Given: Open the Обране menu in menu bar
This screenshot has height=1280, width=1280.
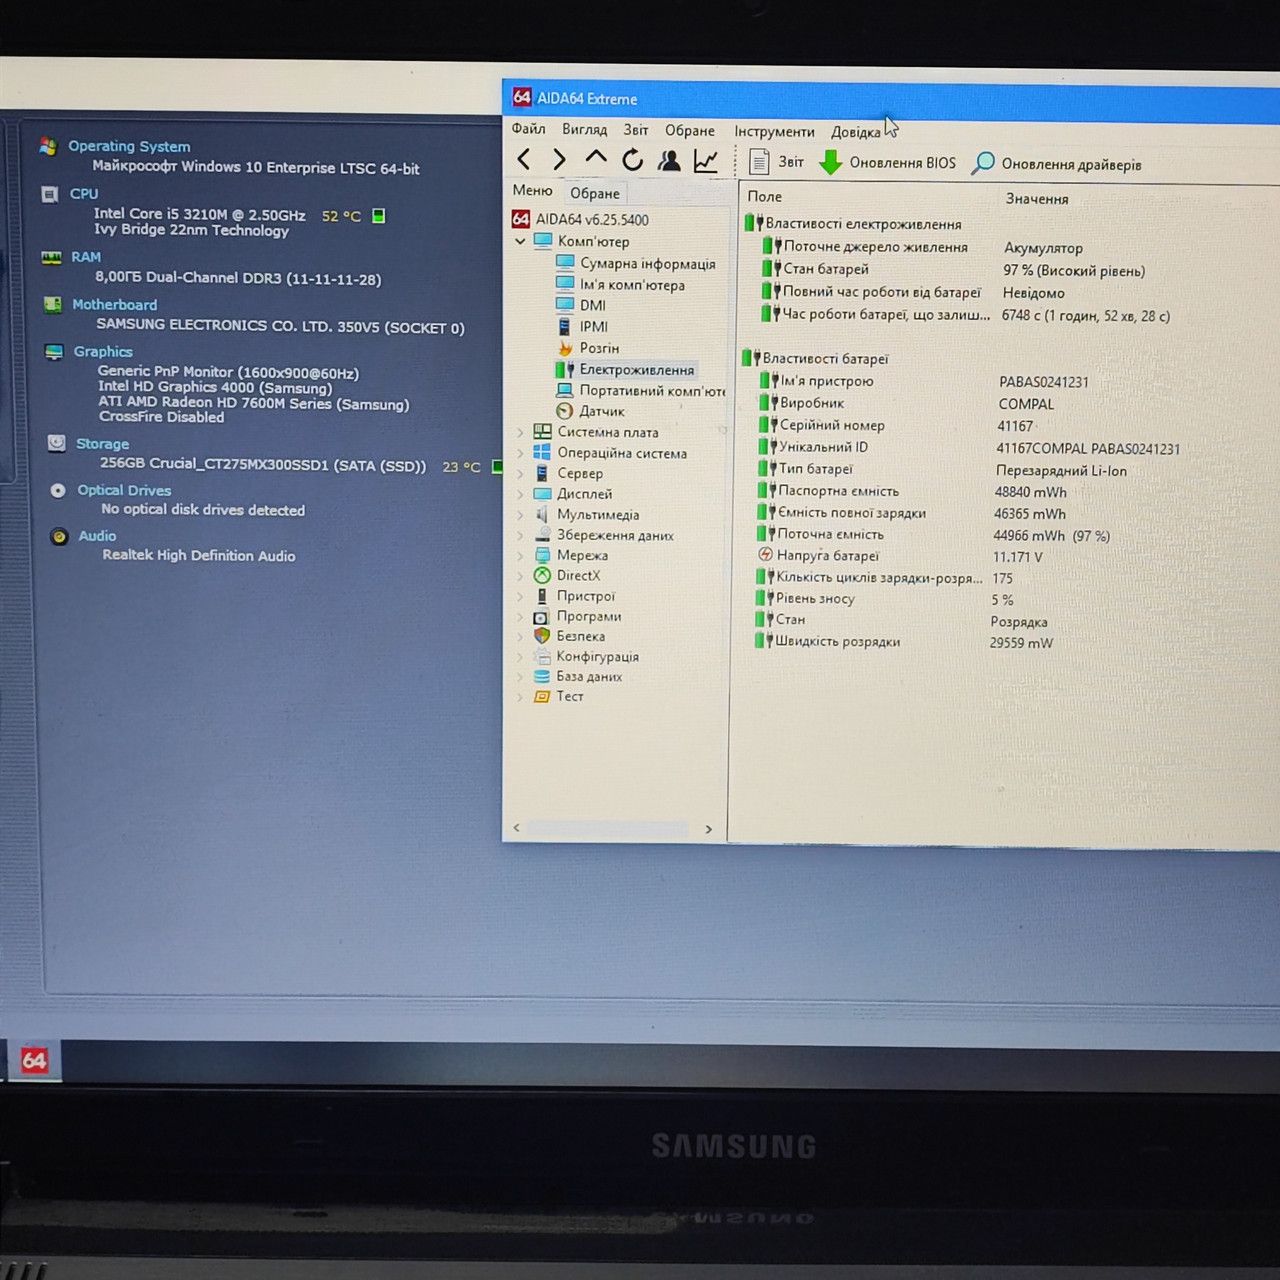Looking at the screenshot, I should tap(690, 130).
